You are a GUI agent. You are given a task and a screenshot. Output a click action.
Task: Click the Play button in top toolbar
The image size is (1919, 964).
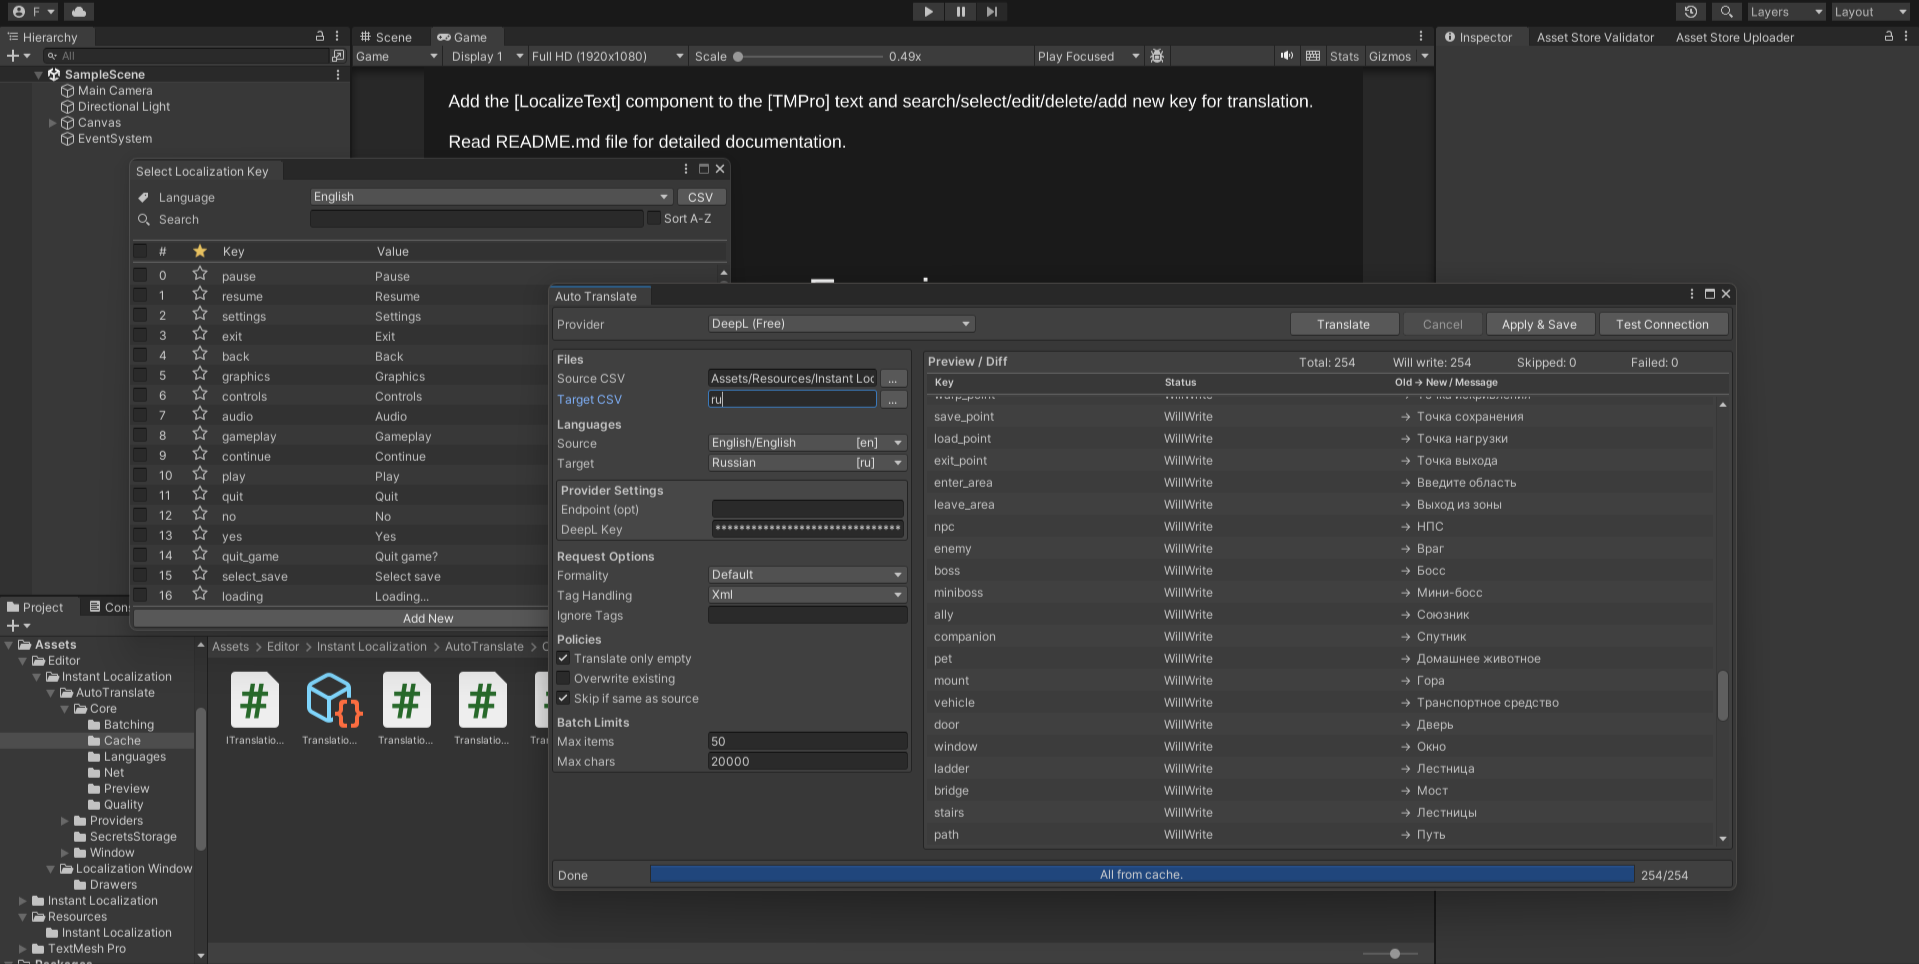pos(928,12)
